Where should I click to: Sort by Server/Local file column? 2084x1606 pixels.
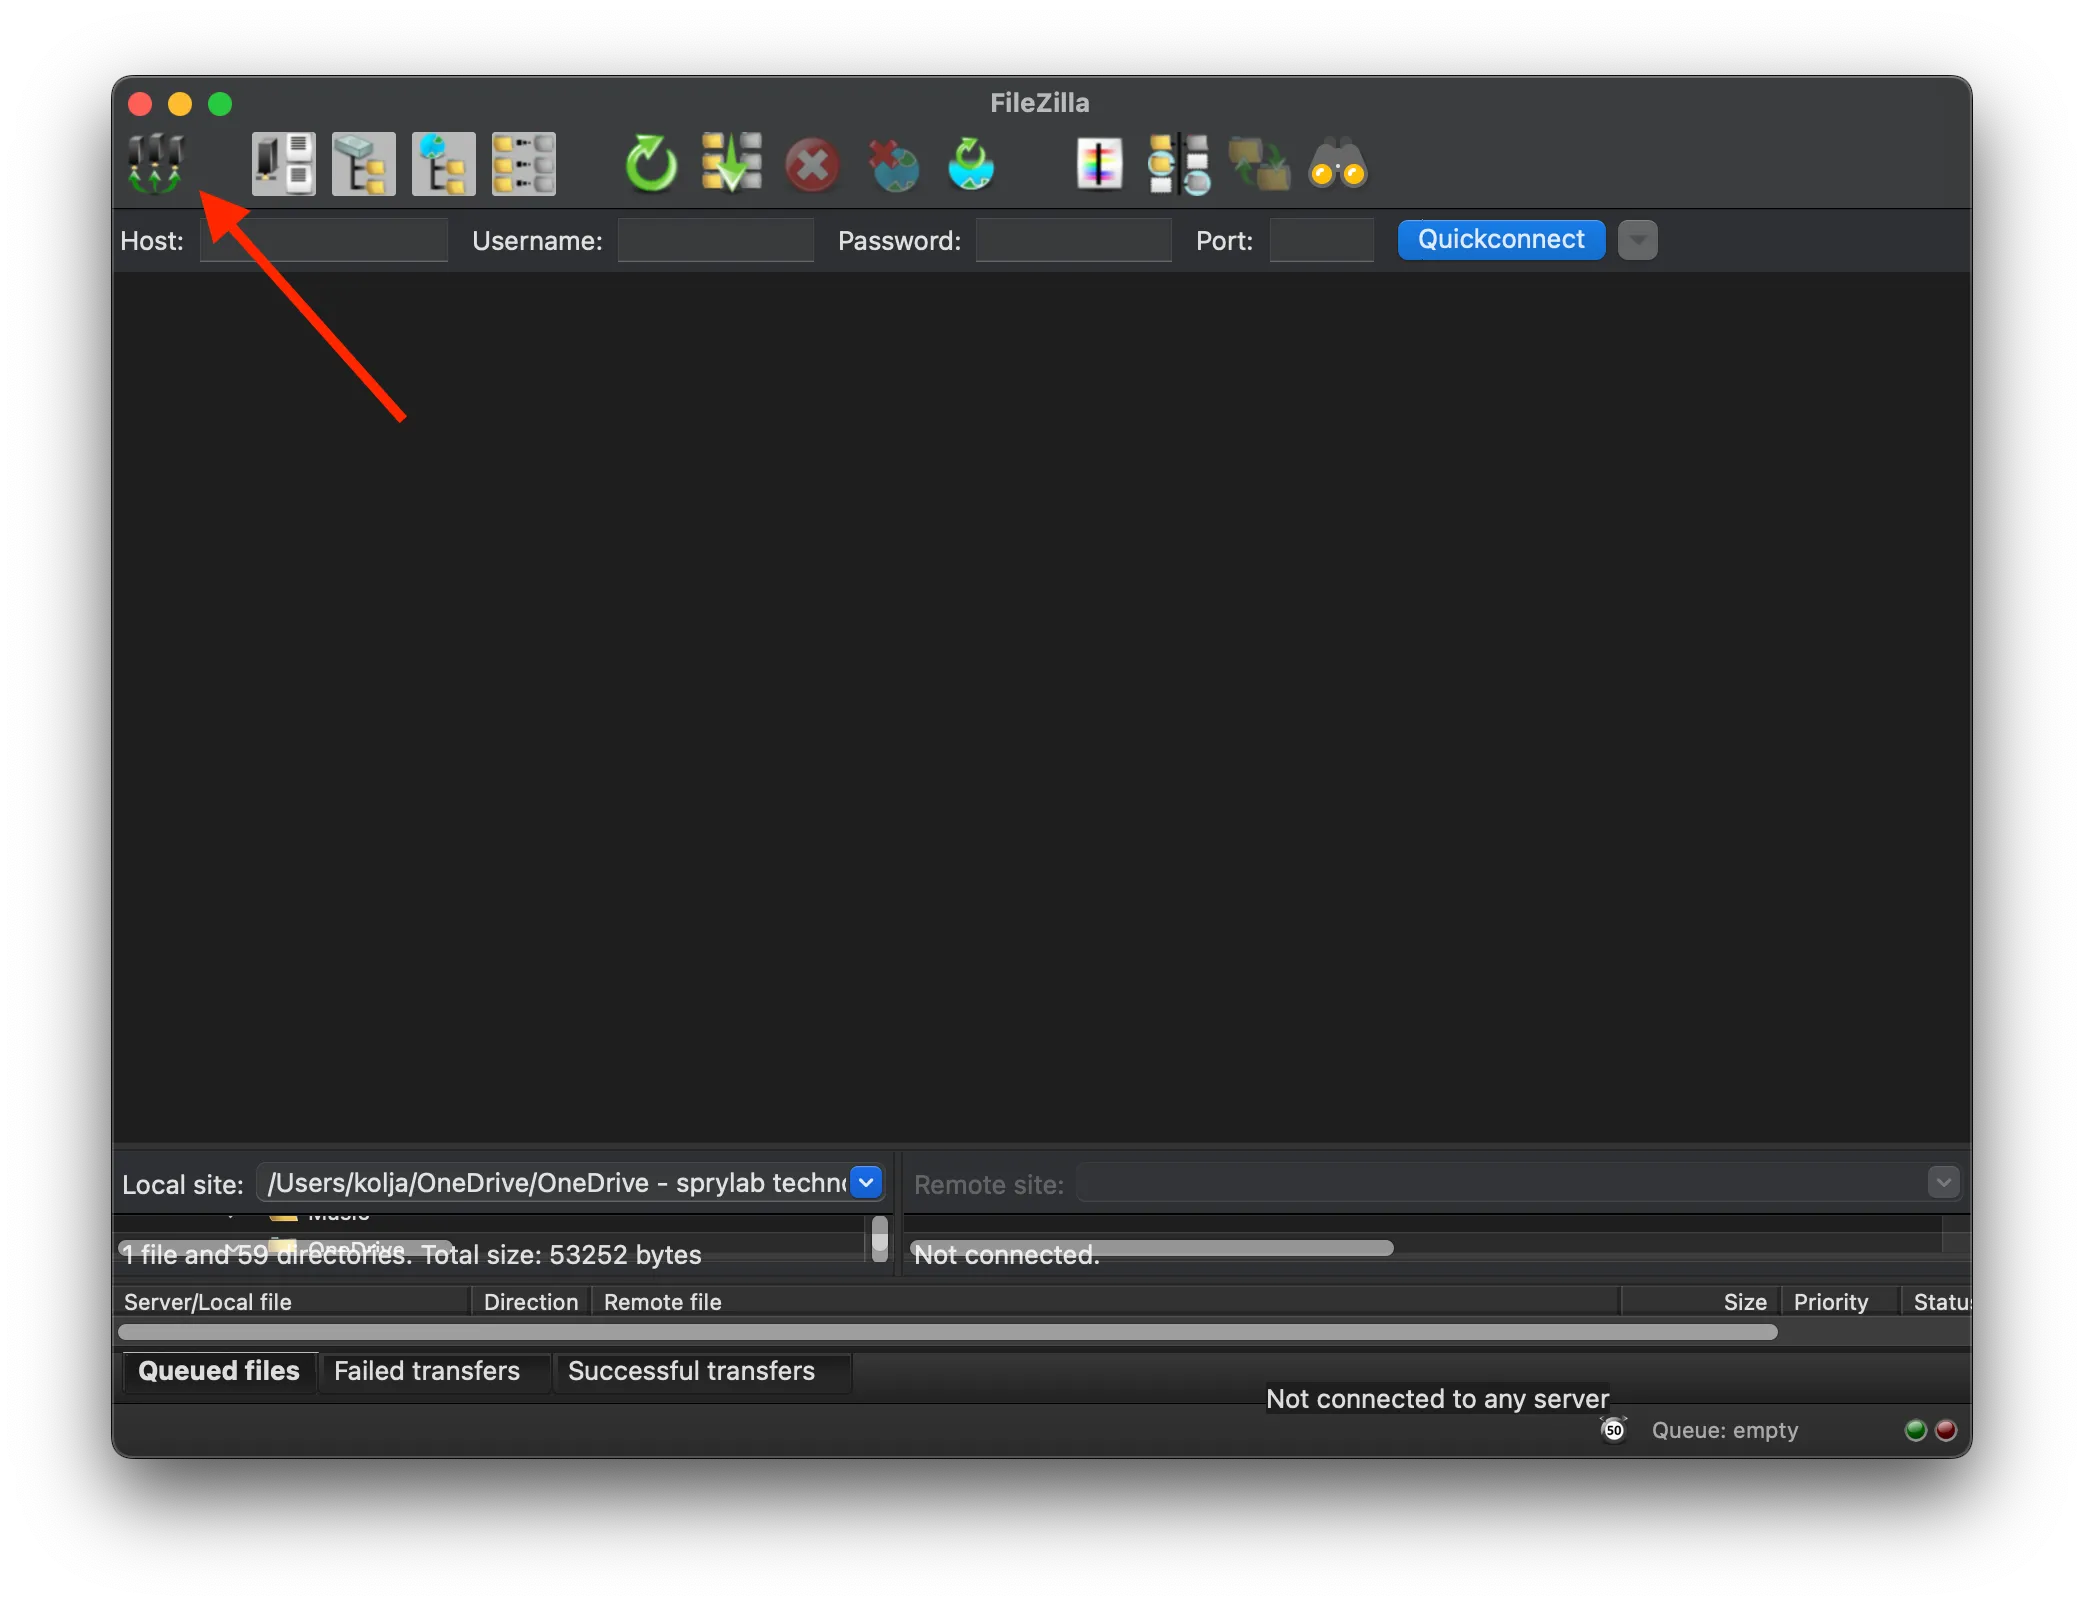(292, 1302)
